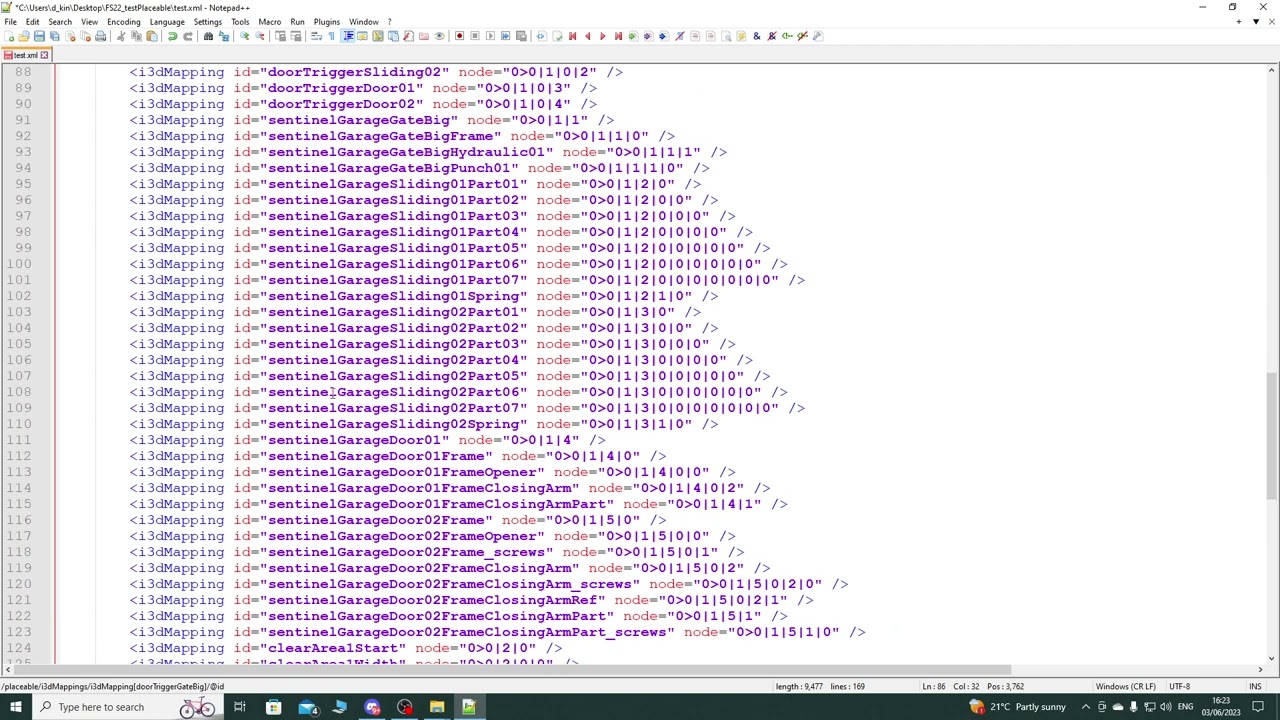Go to previous difference red arrow
The image size is (1280, 720).
click(x=587, y=36)
